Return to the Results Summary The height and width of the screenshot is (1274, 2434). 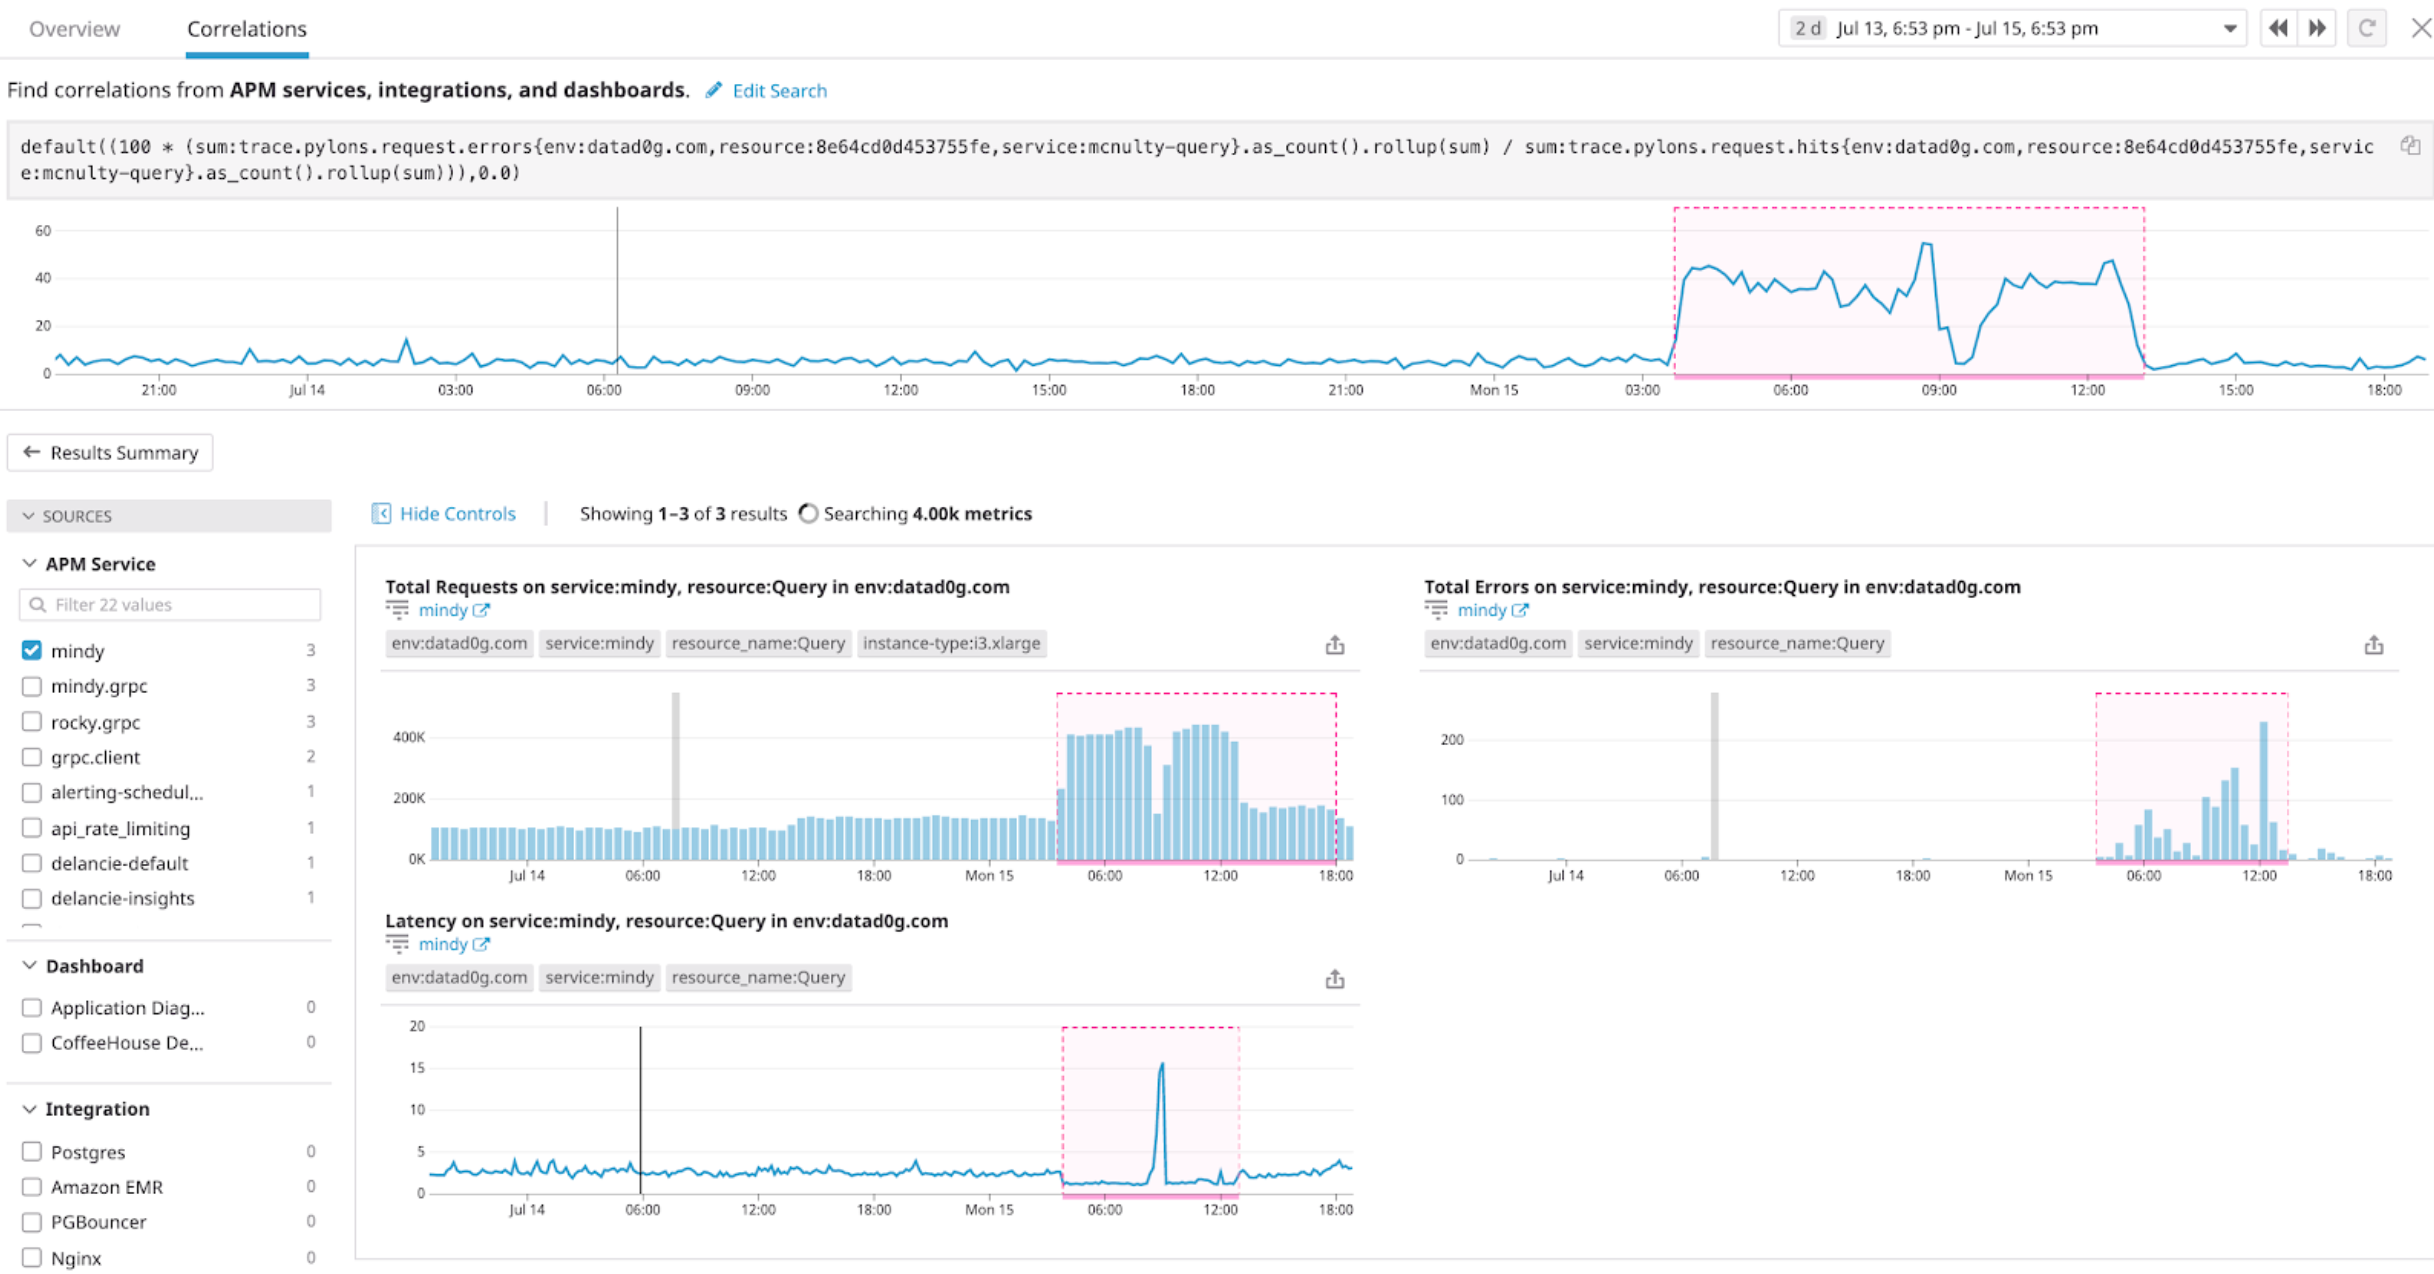109,452
